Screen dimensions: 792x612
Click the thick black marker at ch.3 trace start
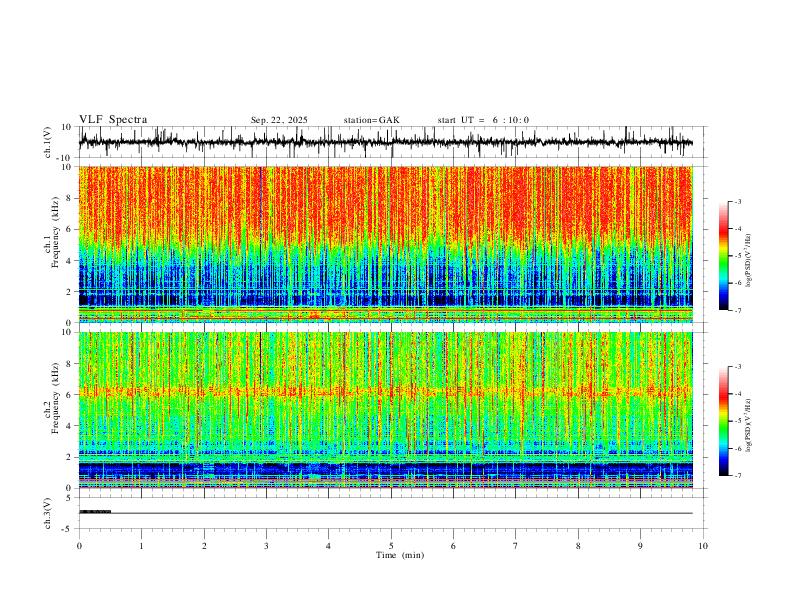click(x=95, y=512)
